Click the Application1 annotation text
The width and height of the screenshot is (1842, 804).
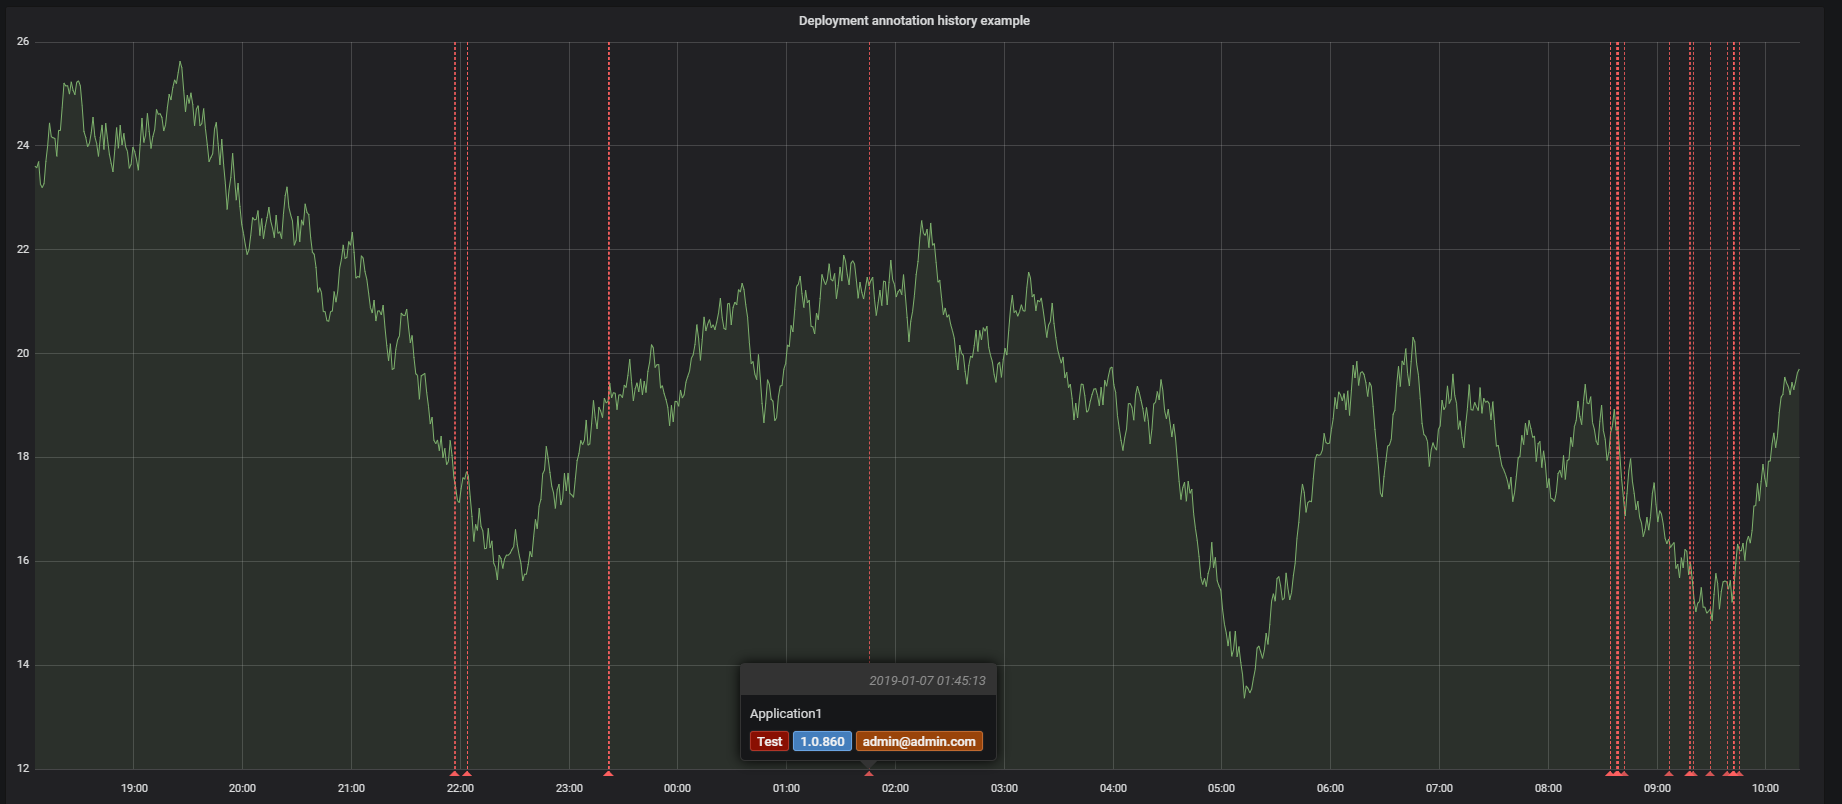click(785, 713)
